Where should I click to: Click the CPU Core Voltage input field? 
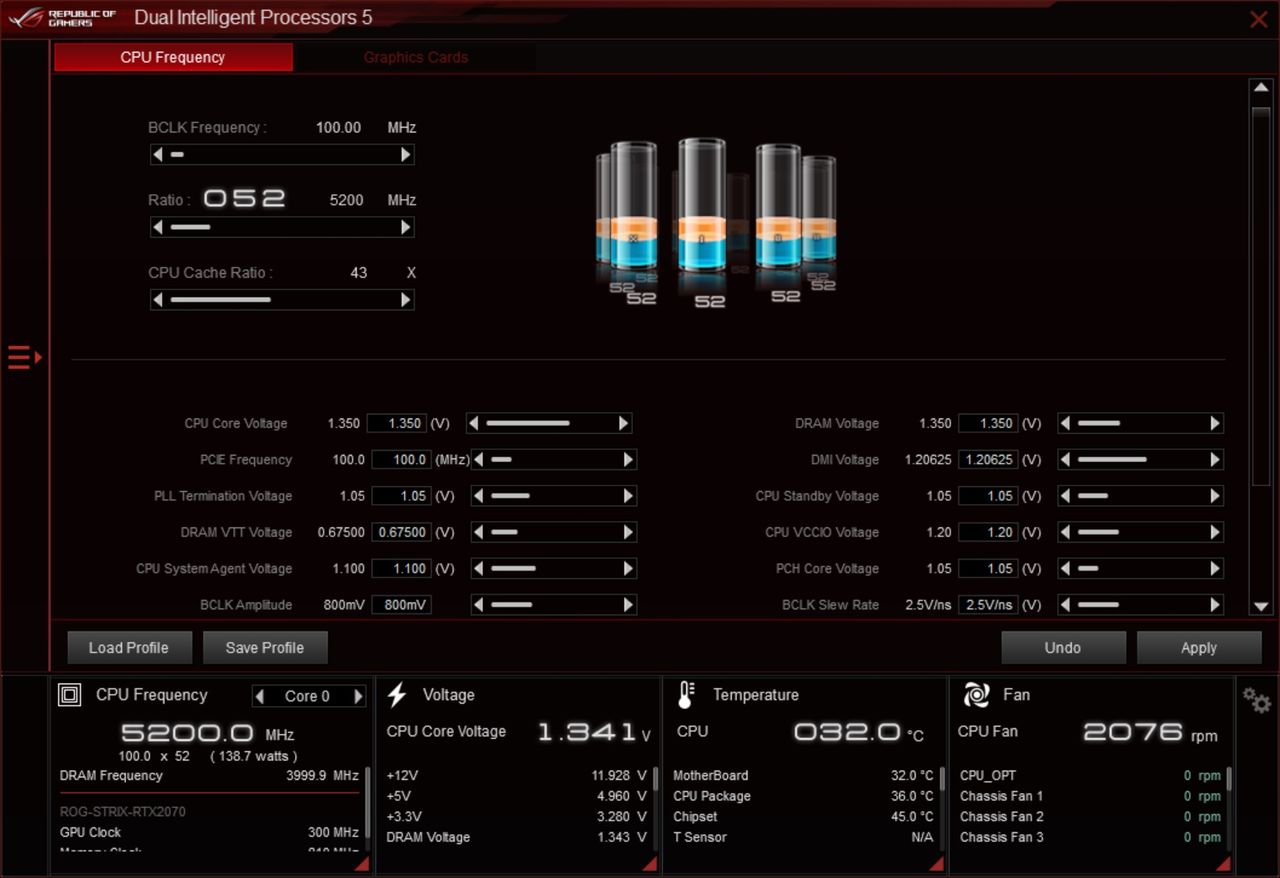(397, 424)
